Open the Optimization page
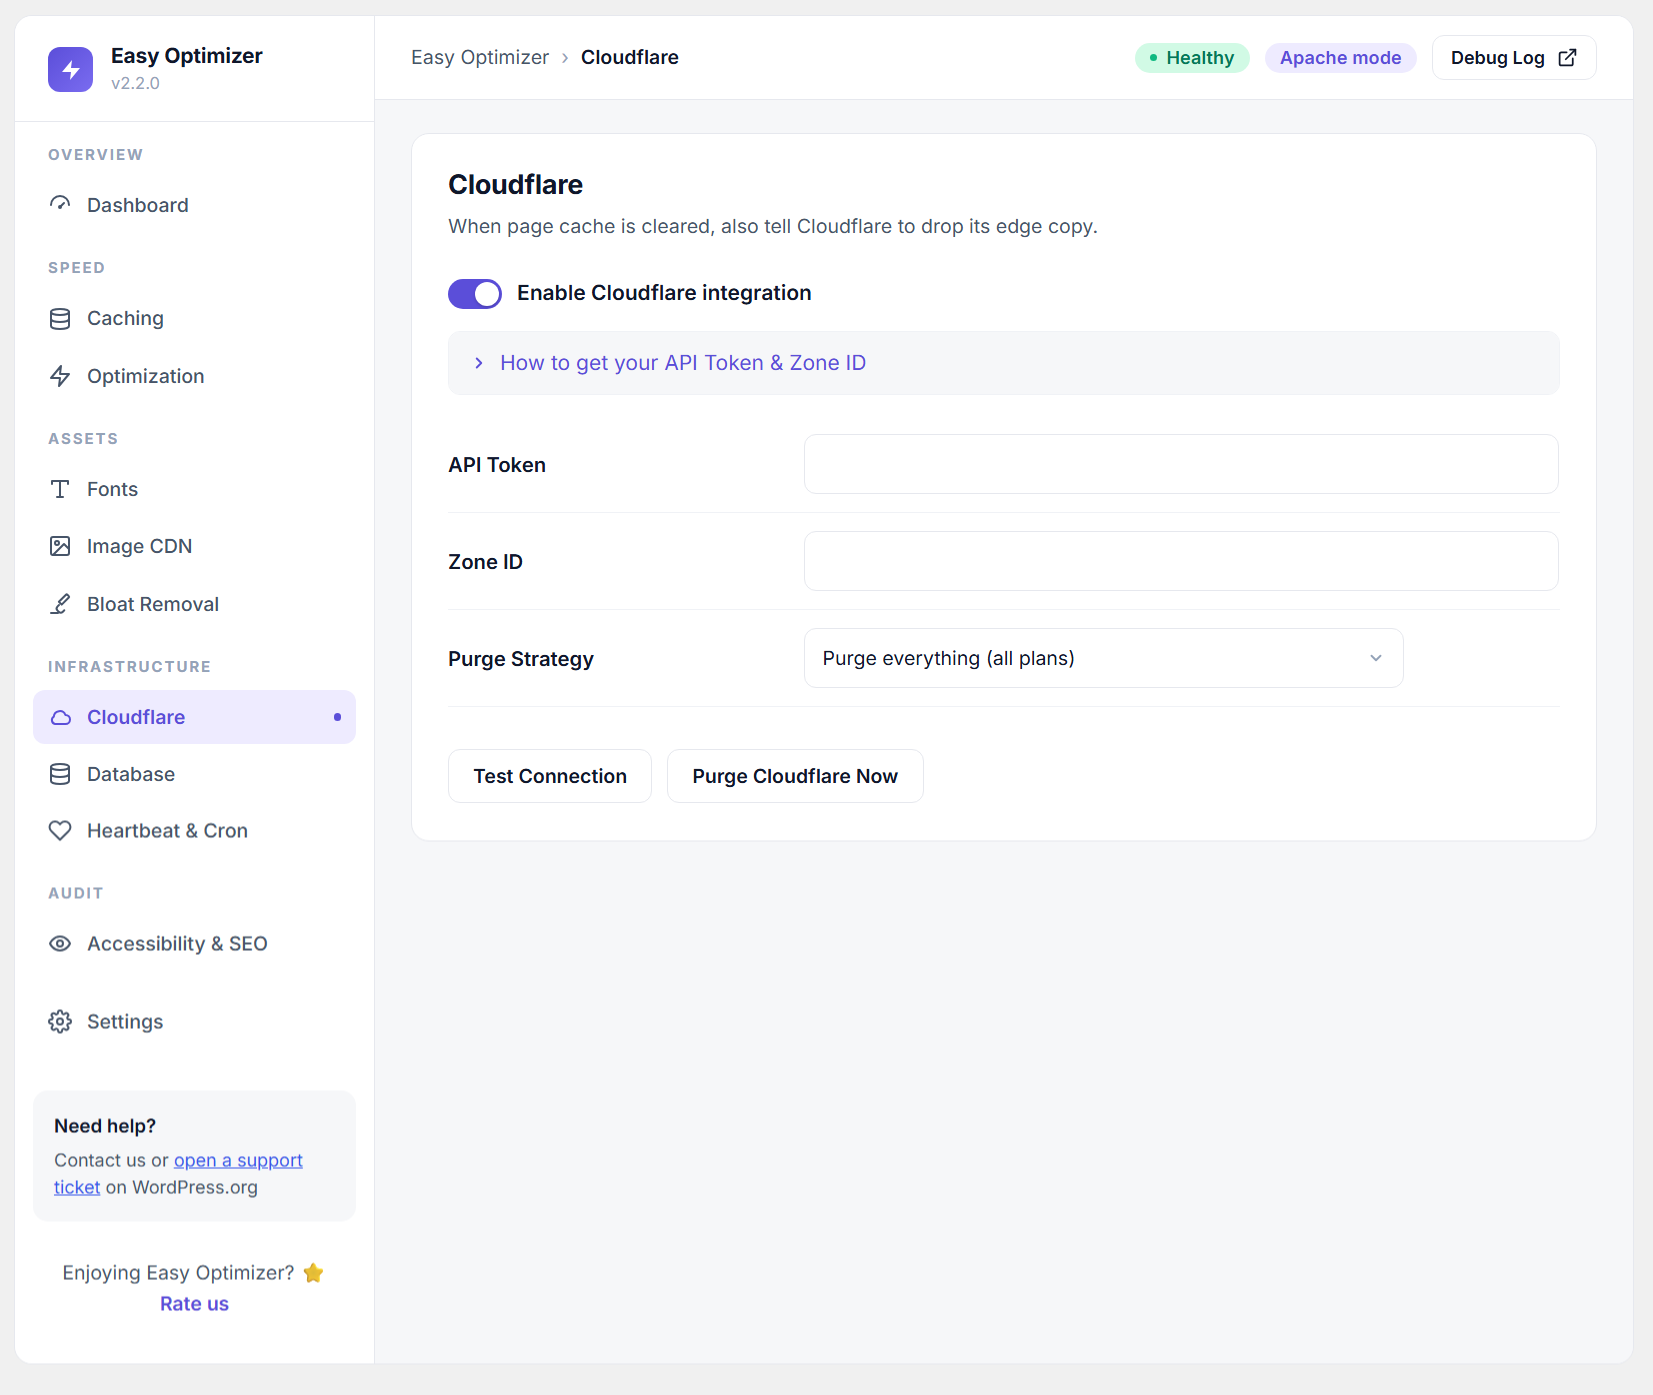The image size is (1653, 1395). [194, 376]
